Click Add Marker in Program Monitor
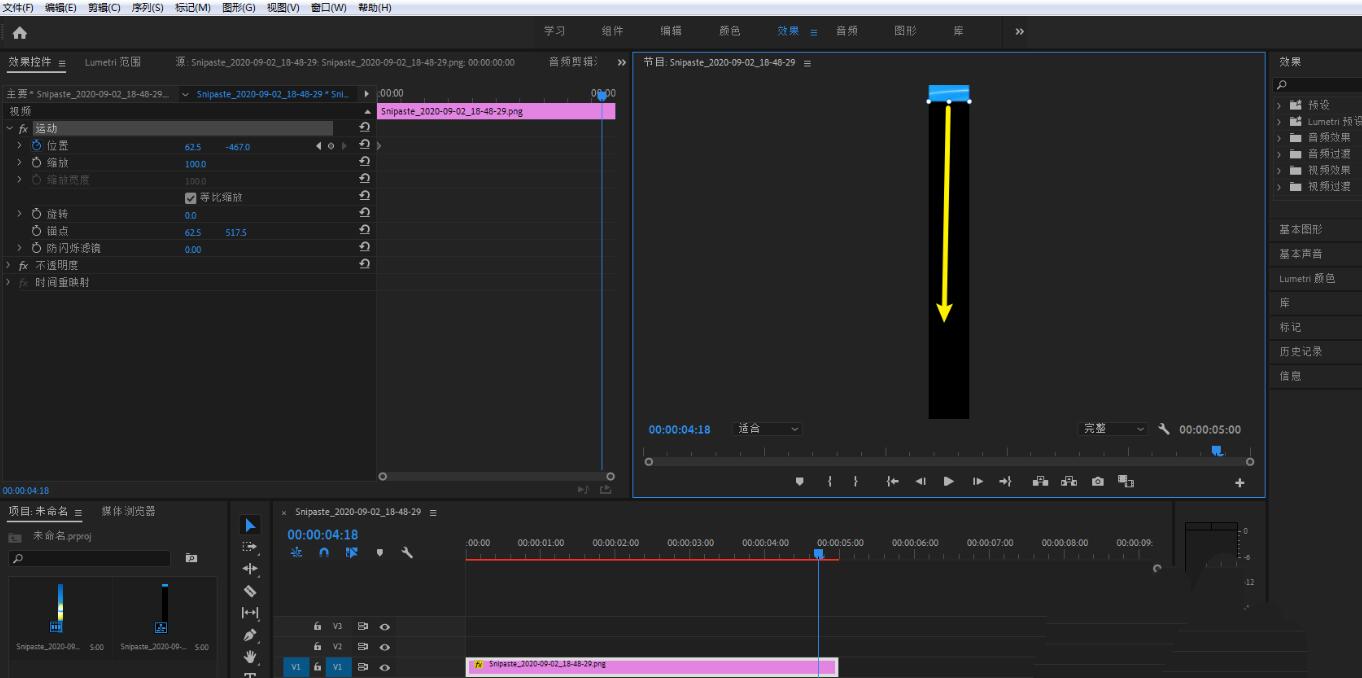The width and height of the screenshot is (1362, 678). pos(799,481)
